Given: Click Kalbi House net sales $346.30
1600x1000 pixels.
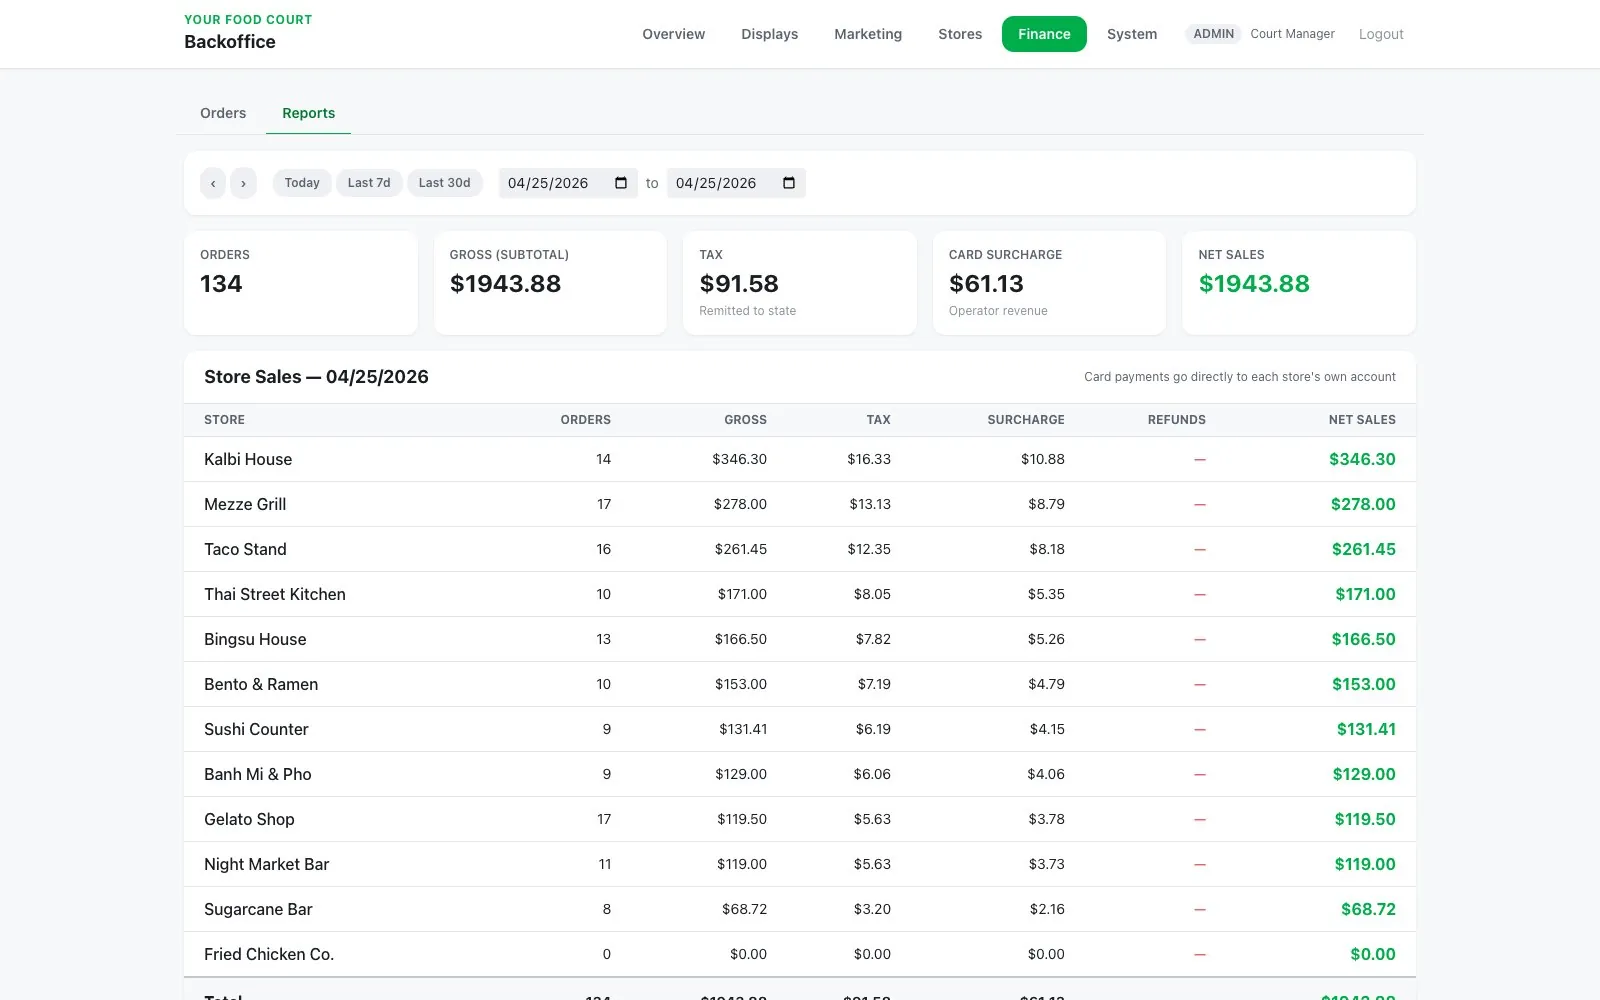Looking at the screenshot, I should tap(1362, 459).
